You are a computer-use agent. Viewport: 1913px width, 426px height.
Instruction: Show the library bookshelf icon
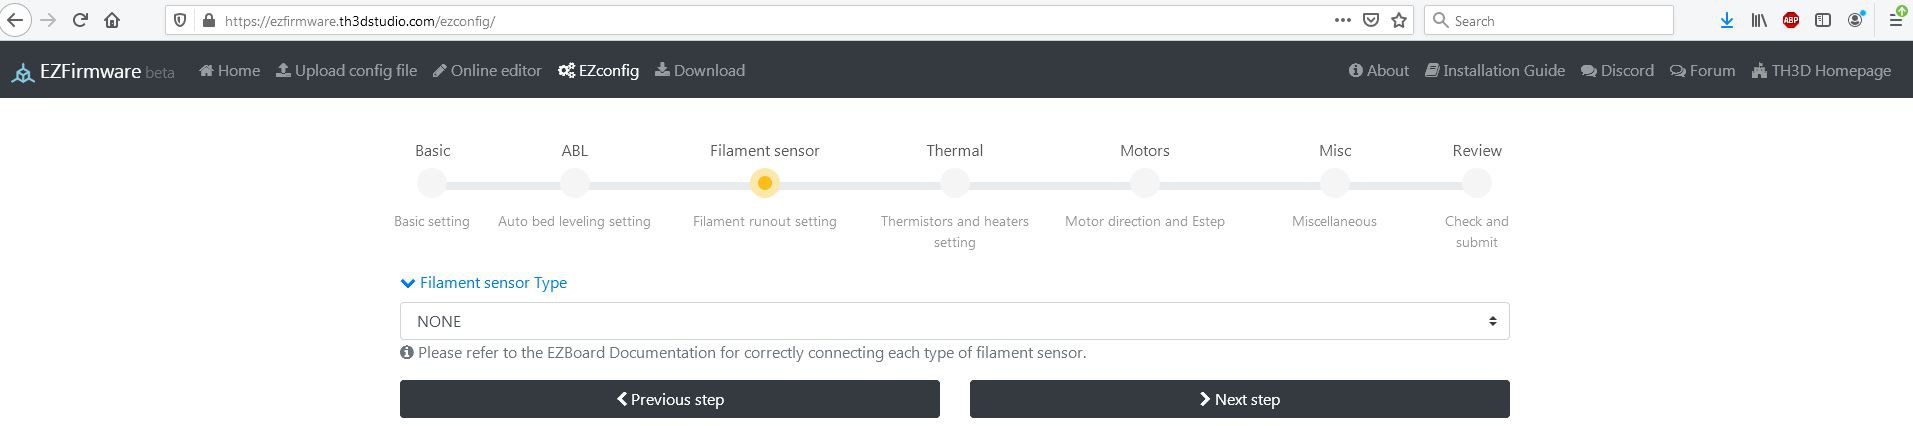click(1758, 20)
